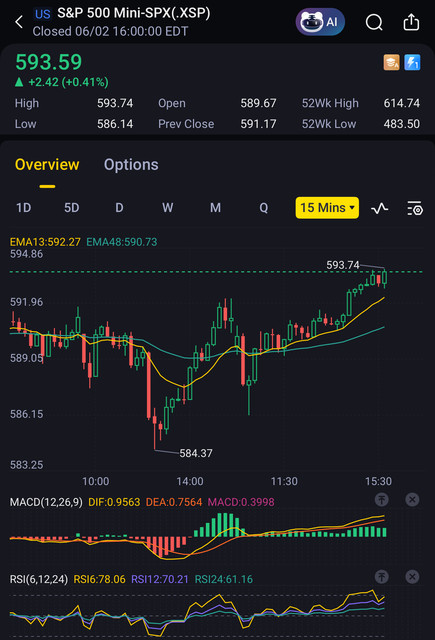Screen dimensions: 435x640
Task: Tap the RSI12:70.21 value
Action: point(160,579)
